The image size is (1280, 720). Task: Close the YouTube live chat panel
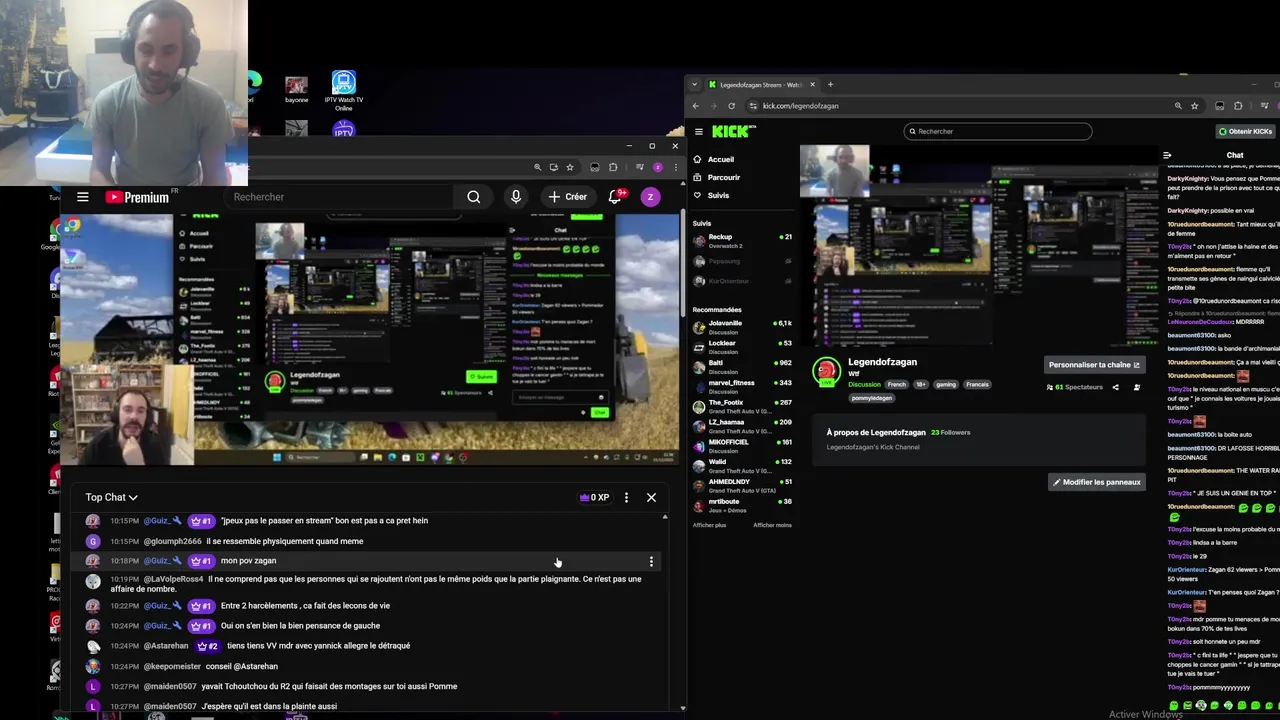(651, 497)
